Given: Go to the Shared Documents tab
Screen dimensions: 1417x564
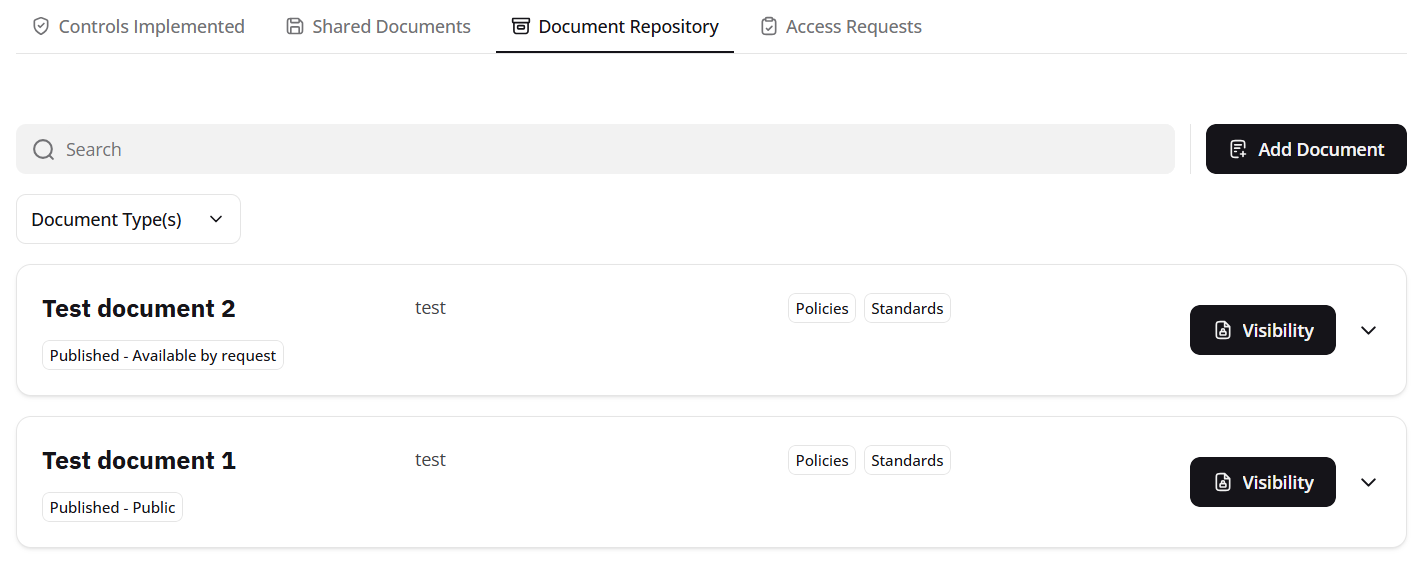Looking at the screenshot, I should pyautogui.click(x=391, y=27).
